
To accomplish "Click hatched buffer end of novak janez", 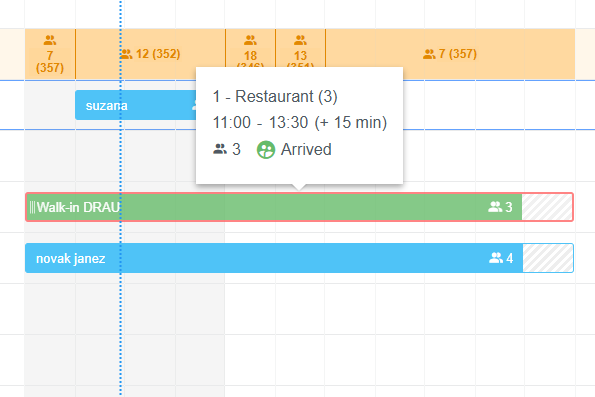I will pyautogui.click(x=548, y=258).
